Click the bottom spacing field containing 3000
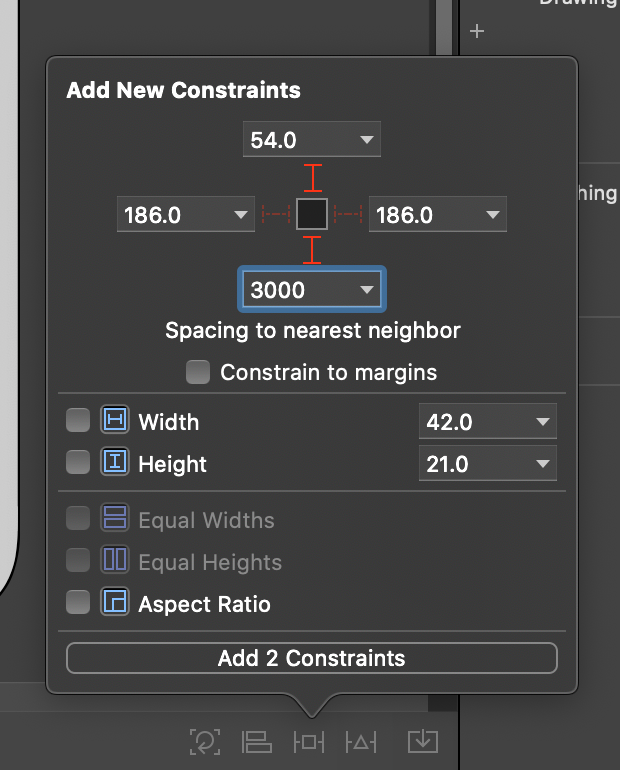This screenshot has width=620, height=770. click(x=295, y=291)
